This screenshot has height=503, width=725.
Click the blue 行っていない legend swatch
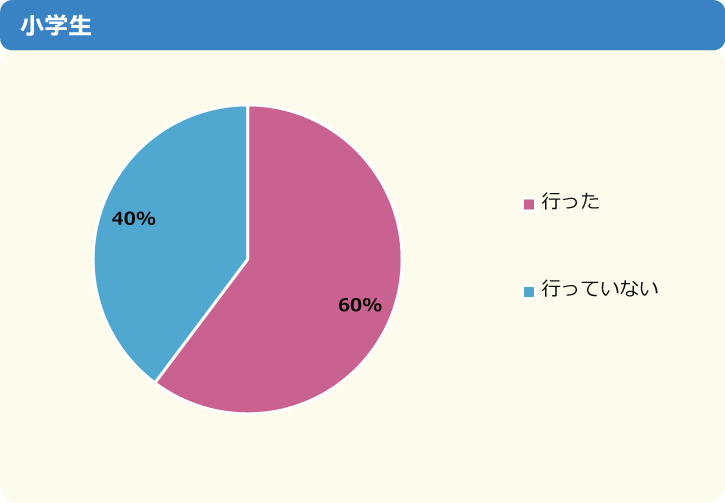[x=529, y=291]
